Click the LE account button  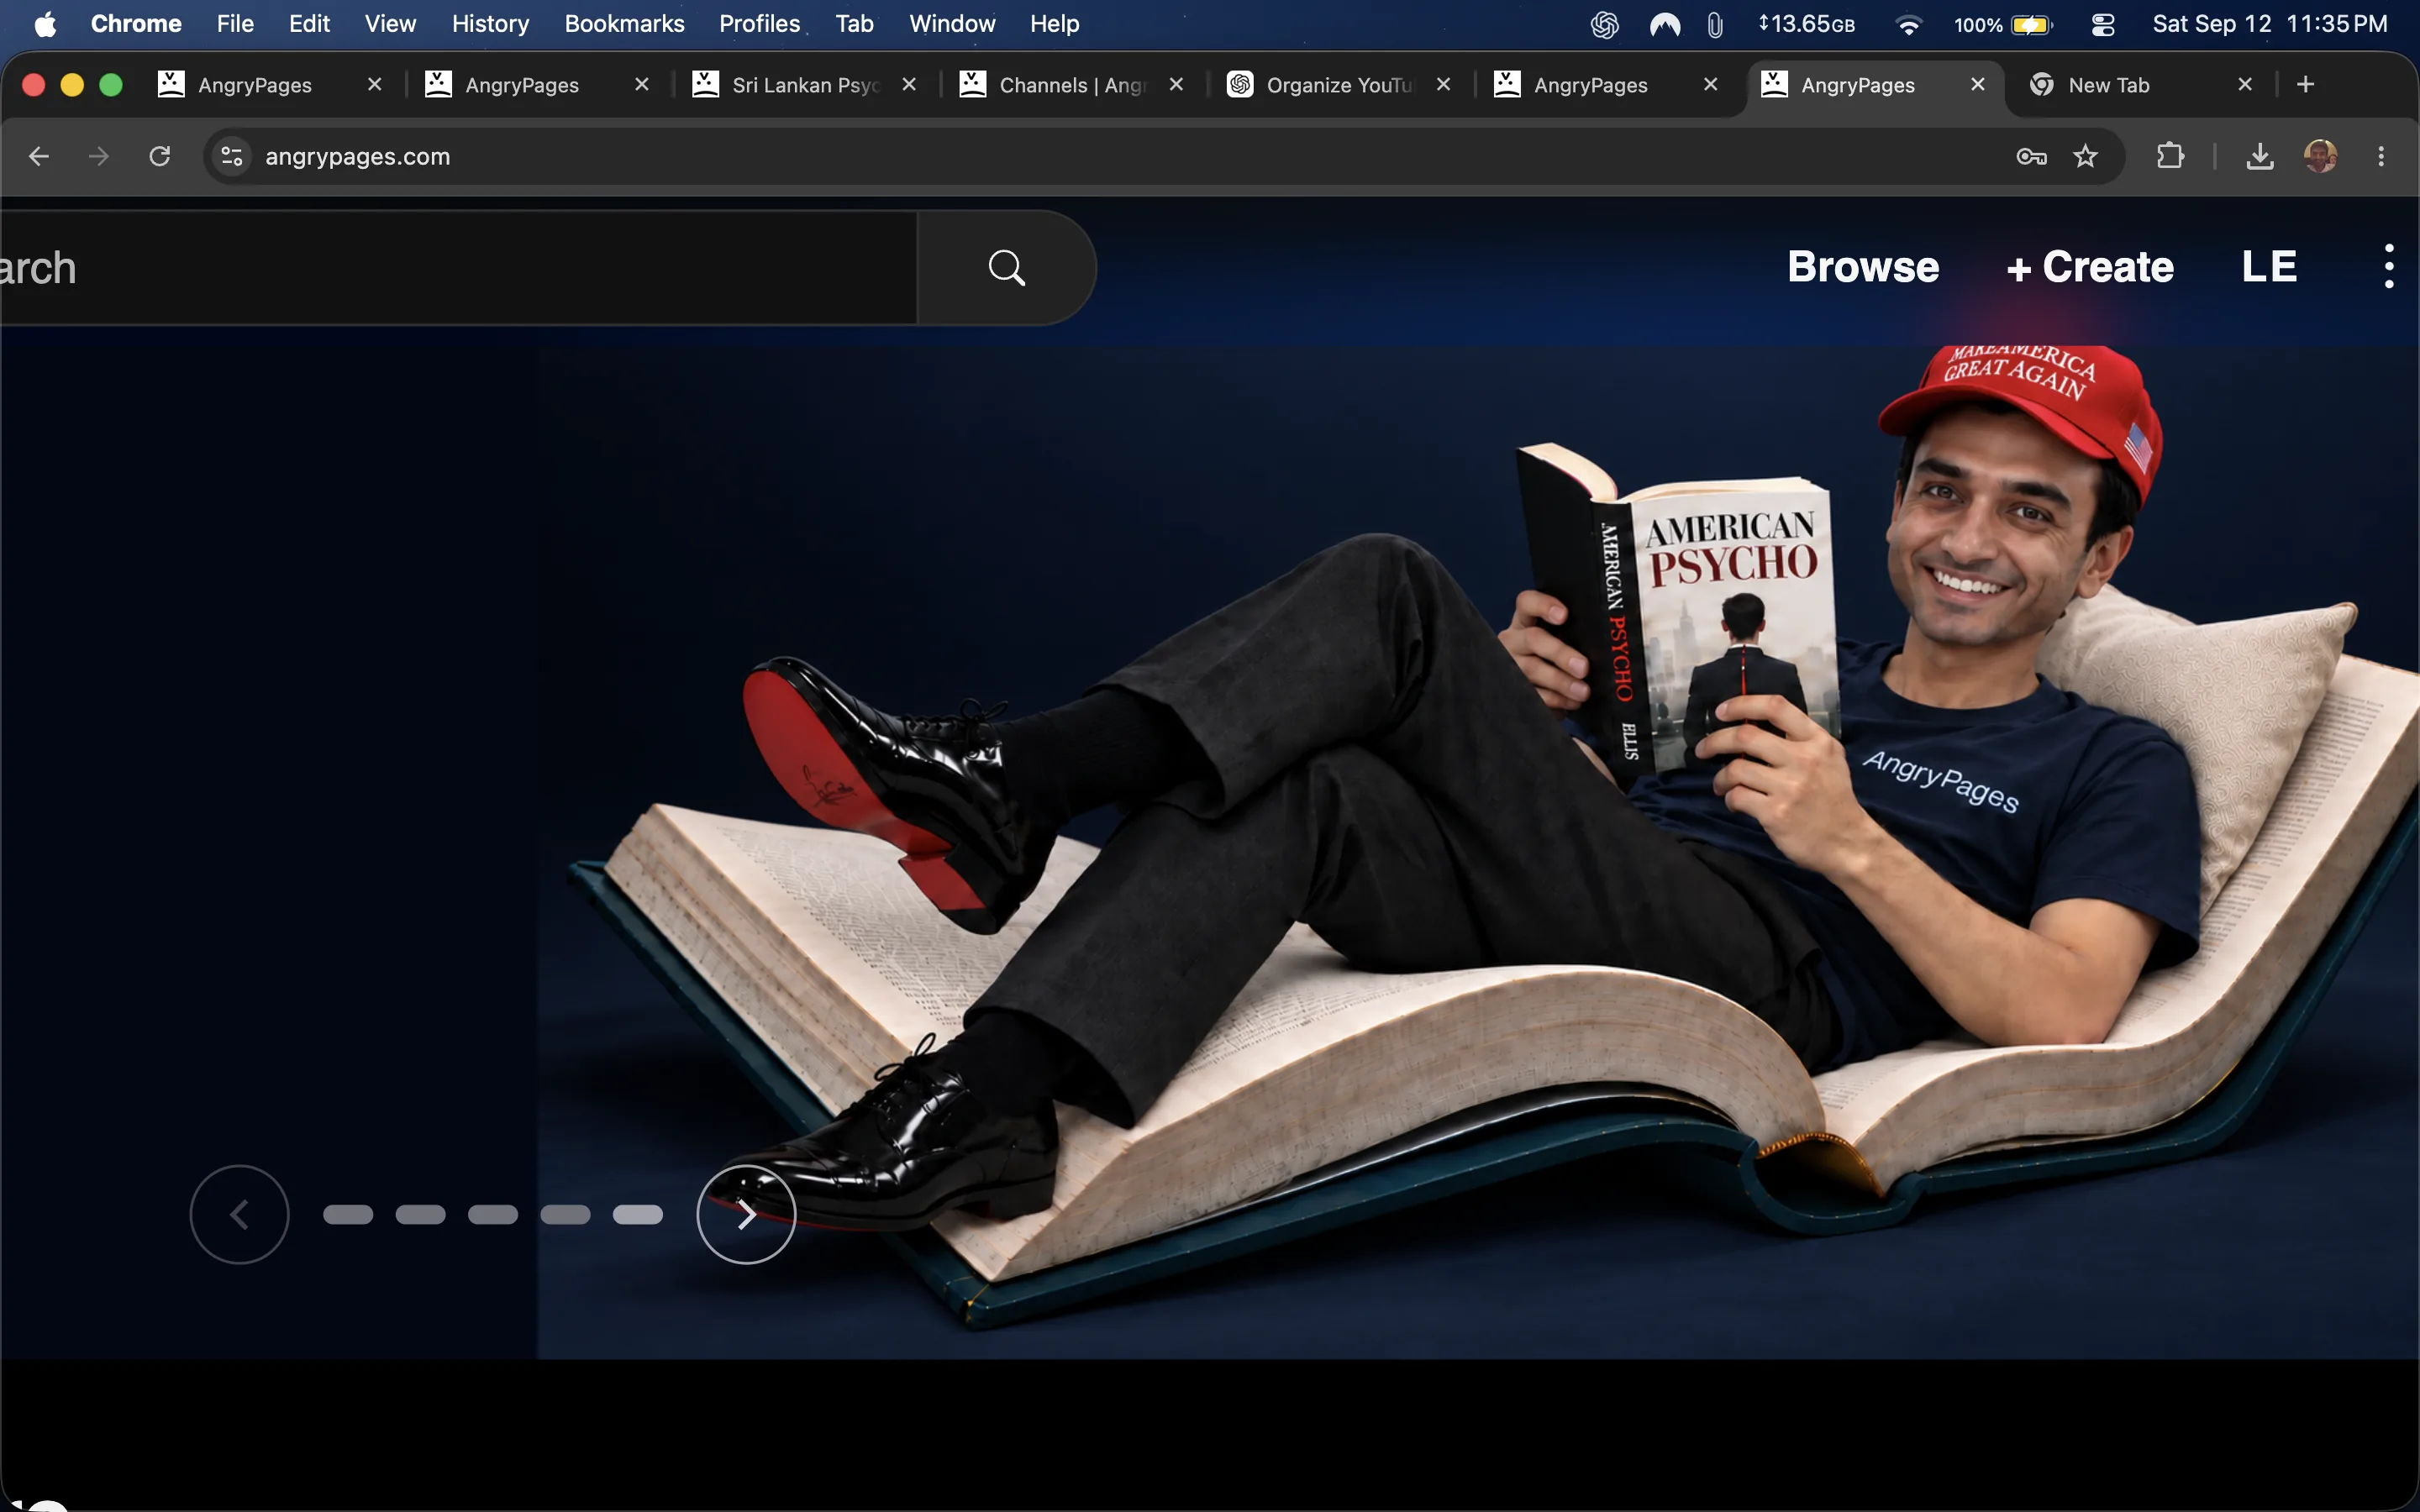(x=2269, y=267)
